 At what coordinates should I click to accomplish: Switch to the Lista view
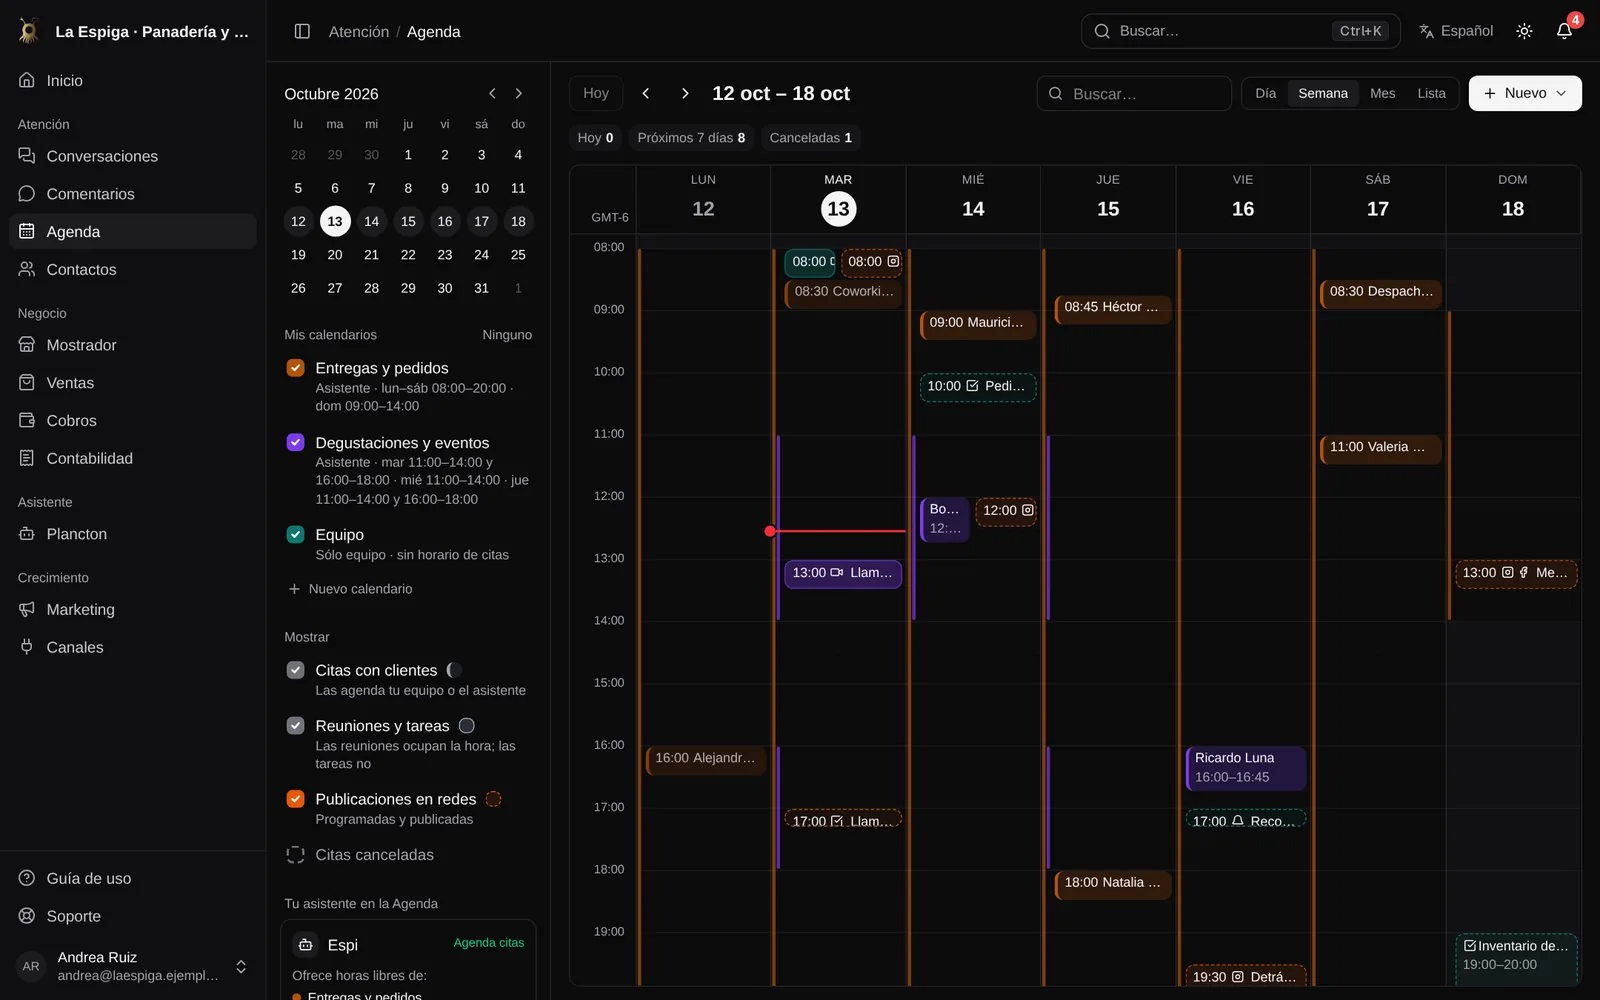pos(1431,93)
